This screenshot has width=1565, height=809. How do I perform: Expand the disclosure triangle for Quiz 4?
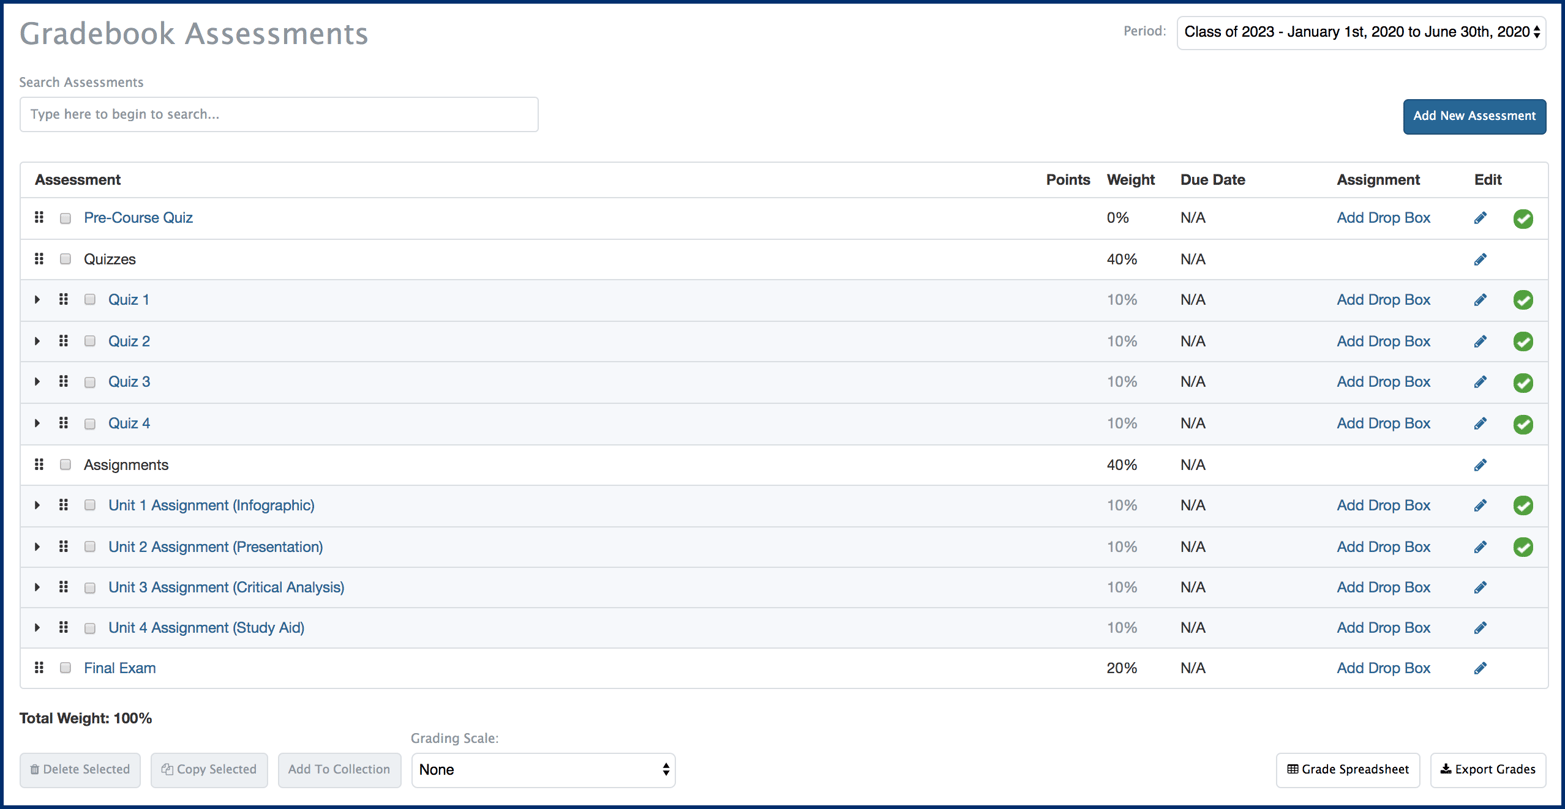click(37, 422)
